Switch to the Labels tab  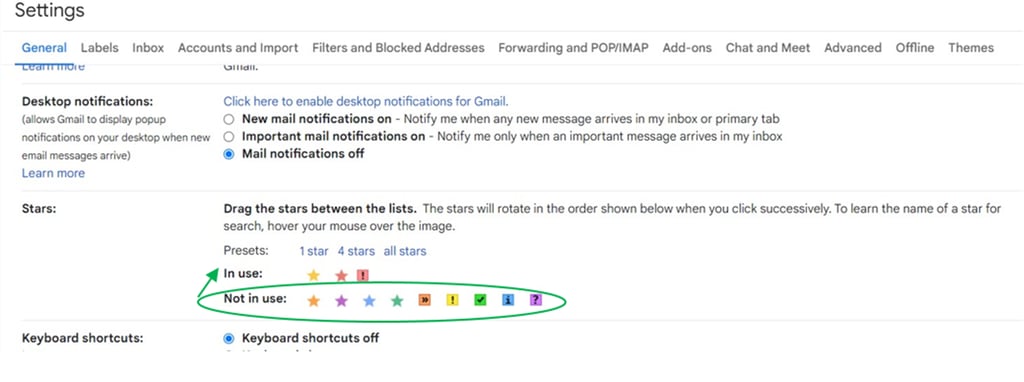pyautogui.click(x=100, y=48)
